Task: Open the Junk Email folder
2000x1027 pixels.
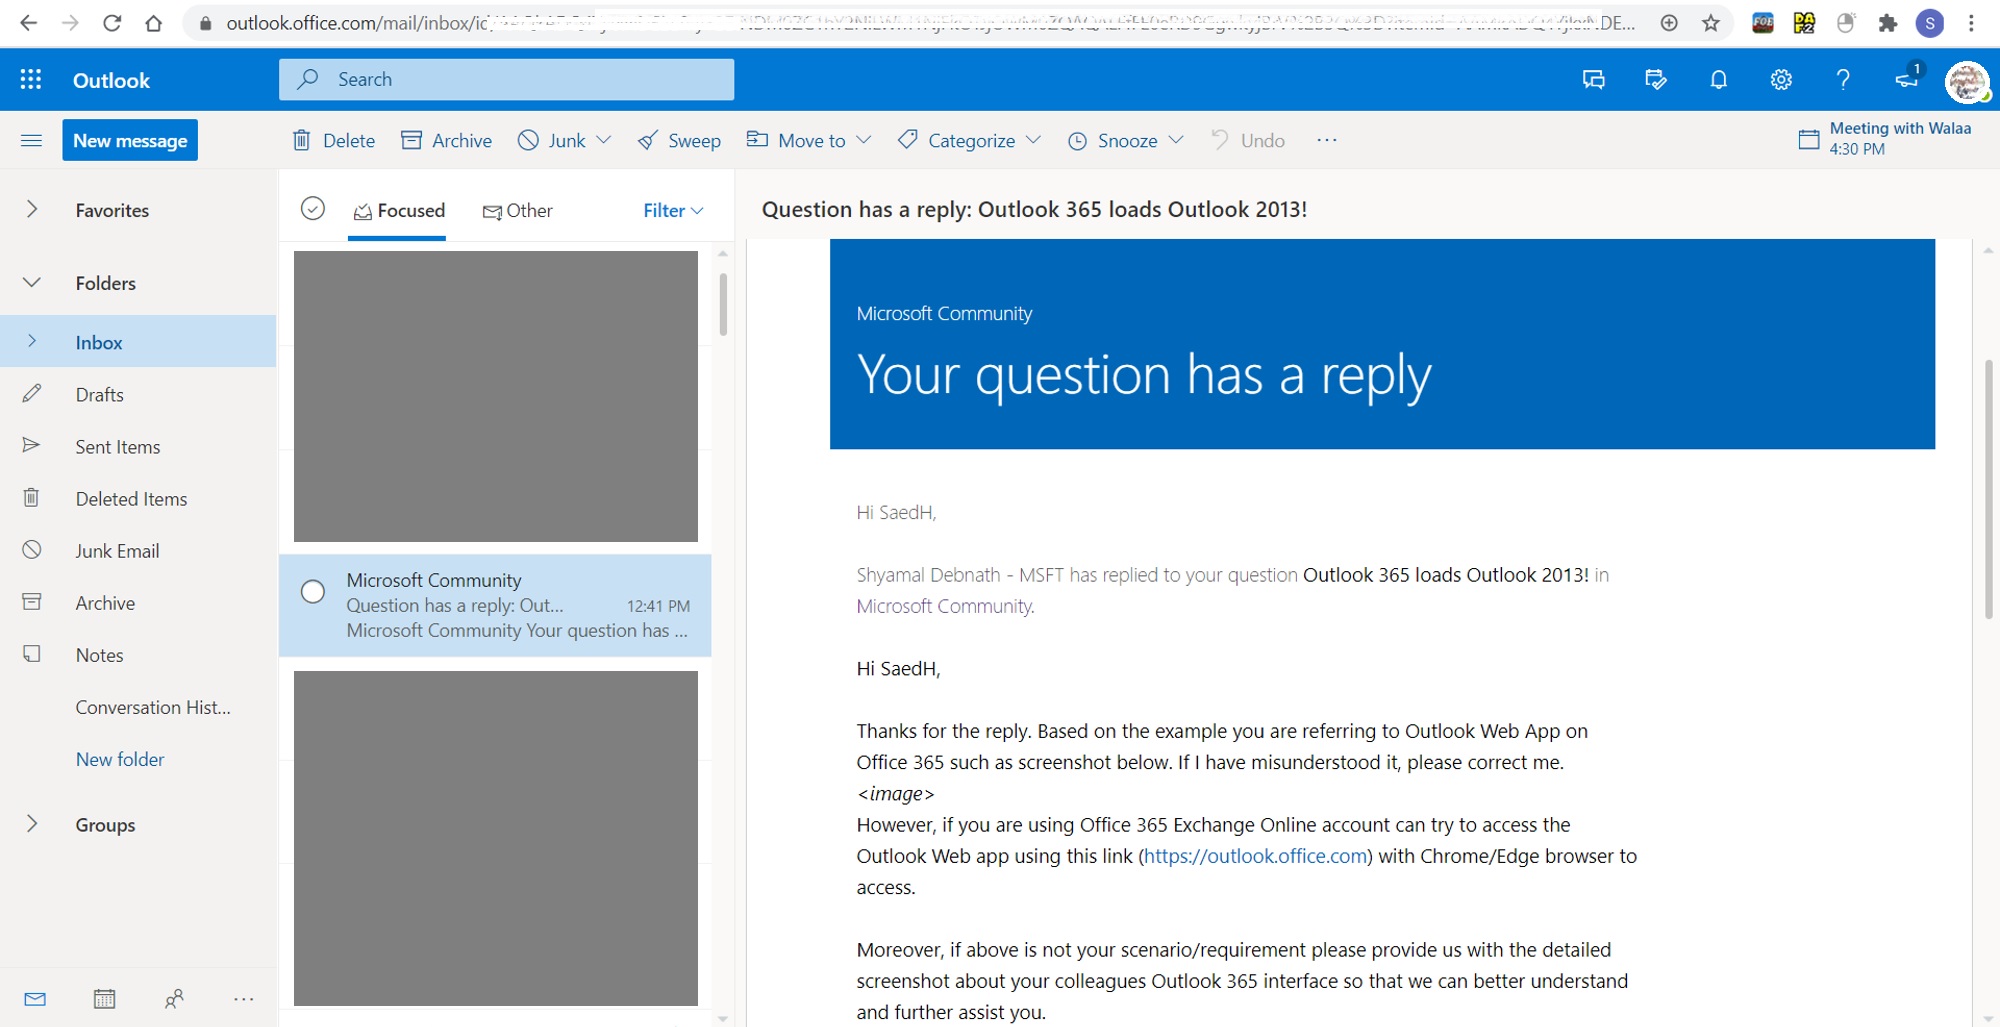Action: pos(138,550)
